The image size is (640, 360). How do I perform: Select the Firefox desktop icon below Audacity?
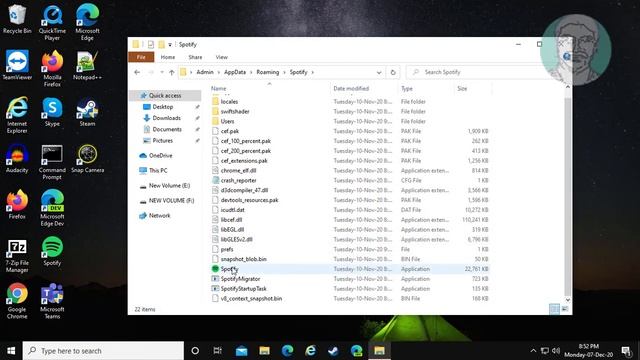click(17, 204)
